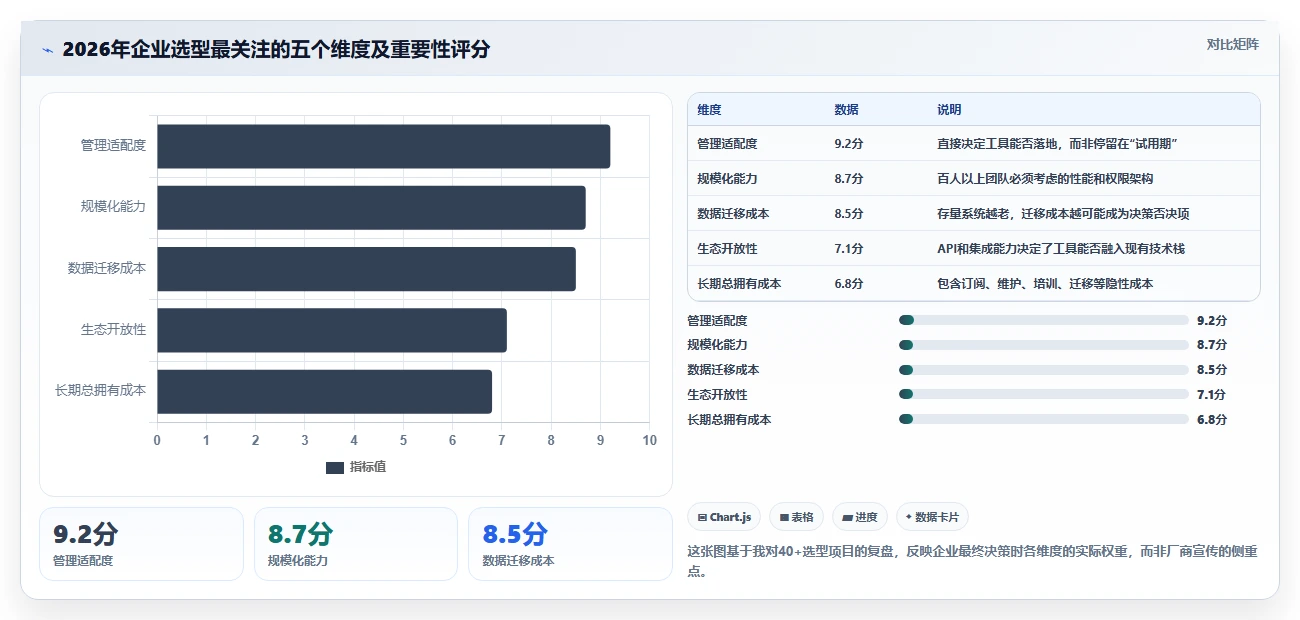Image resolution: width=1300 pixels, height=620 pixels.
Task: Click the 6.8分 value beside progress bar
Action: click(1211, 420)
